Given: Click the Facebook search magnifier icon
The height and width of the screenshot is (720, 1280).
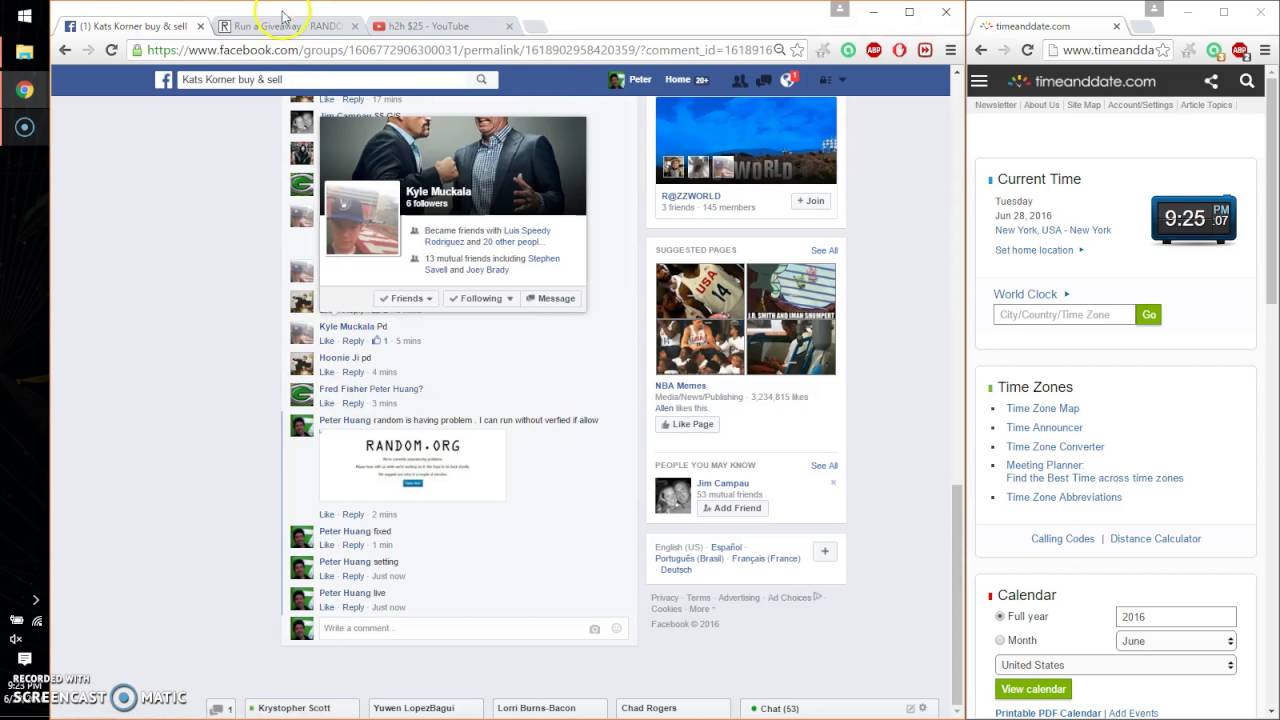Looking at the screenshot, I should [x=481, y=80].
